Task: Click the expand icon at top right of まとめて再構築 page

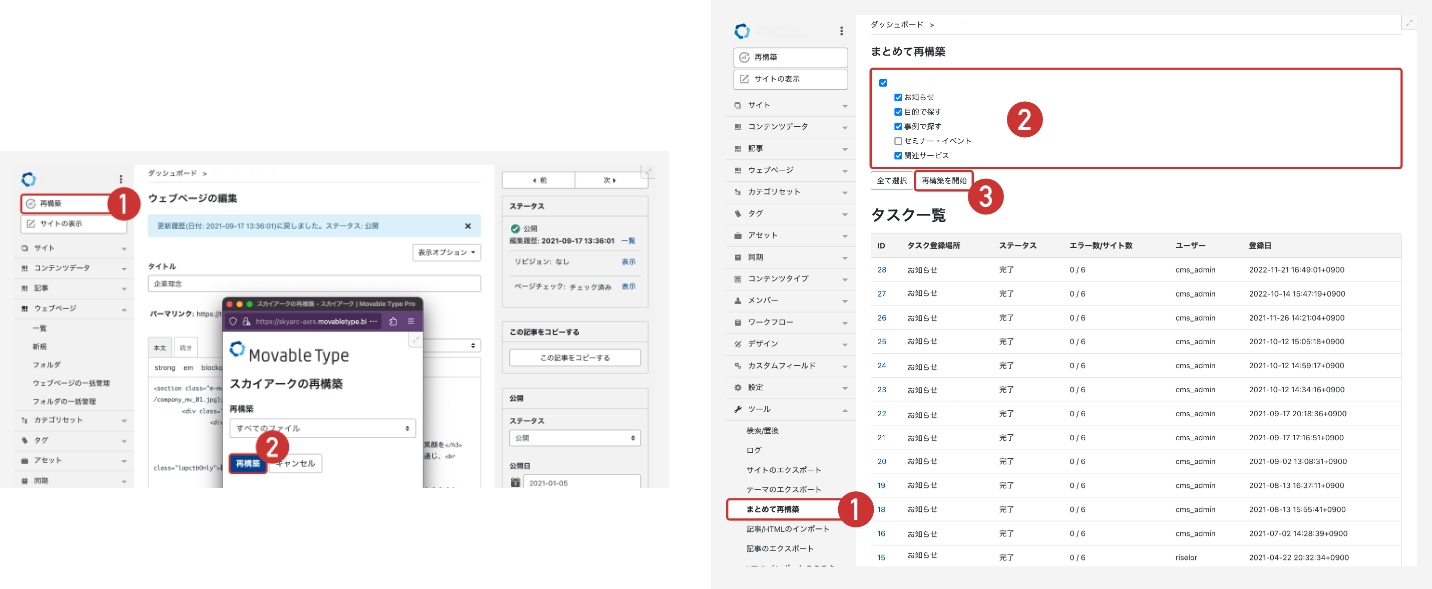Action: (x=1409, y=23)
